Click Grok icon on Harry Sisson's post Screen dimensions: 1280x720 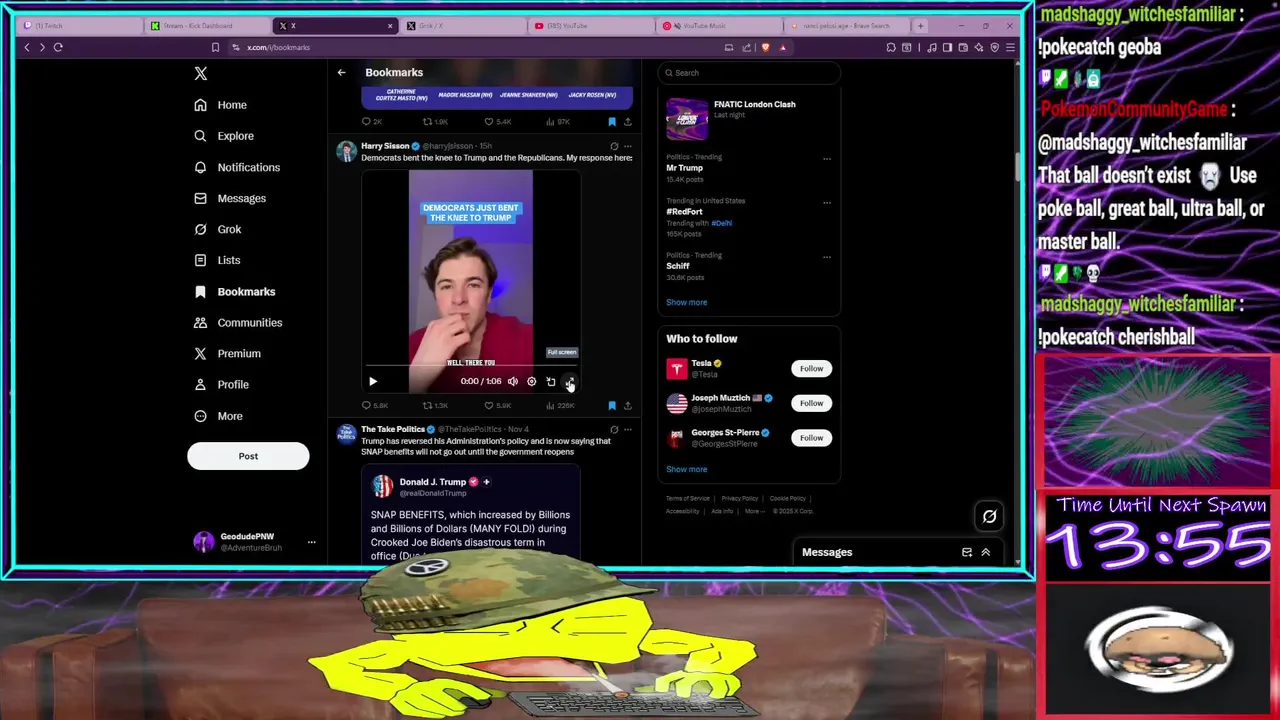click(614, 146)
